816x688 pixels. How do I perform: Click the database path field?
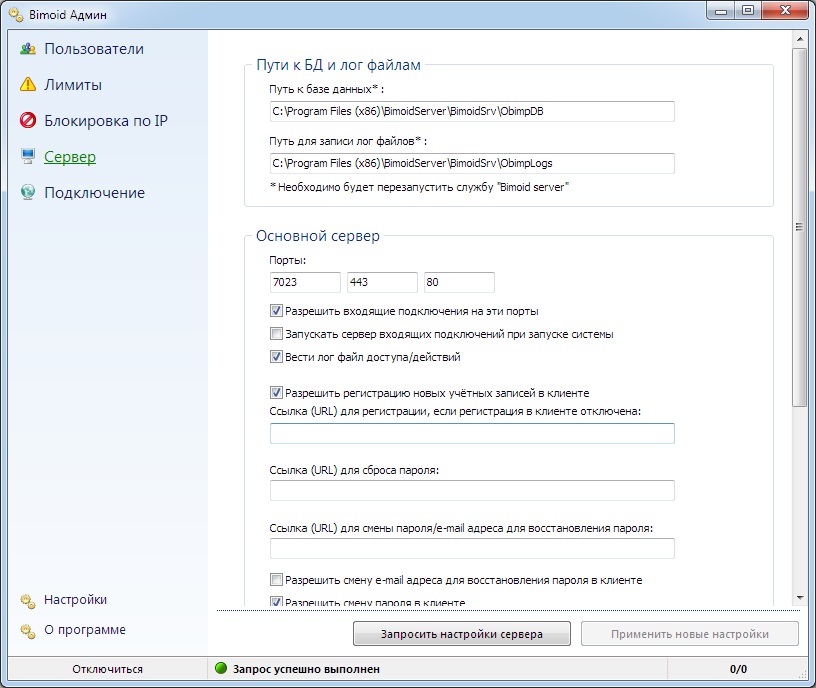pos(472,111)
